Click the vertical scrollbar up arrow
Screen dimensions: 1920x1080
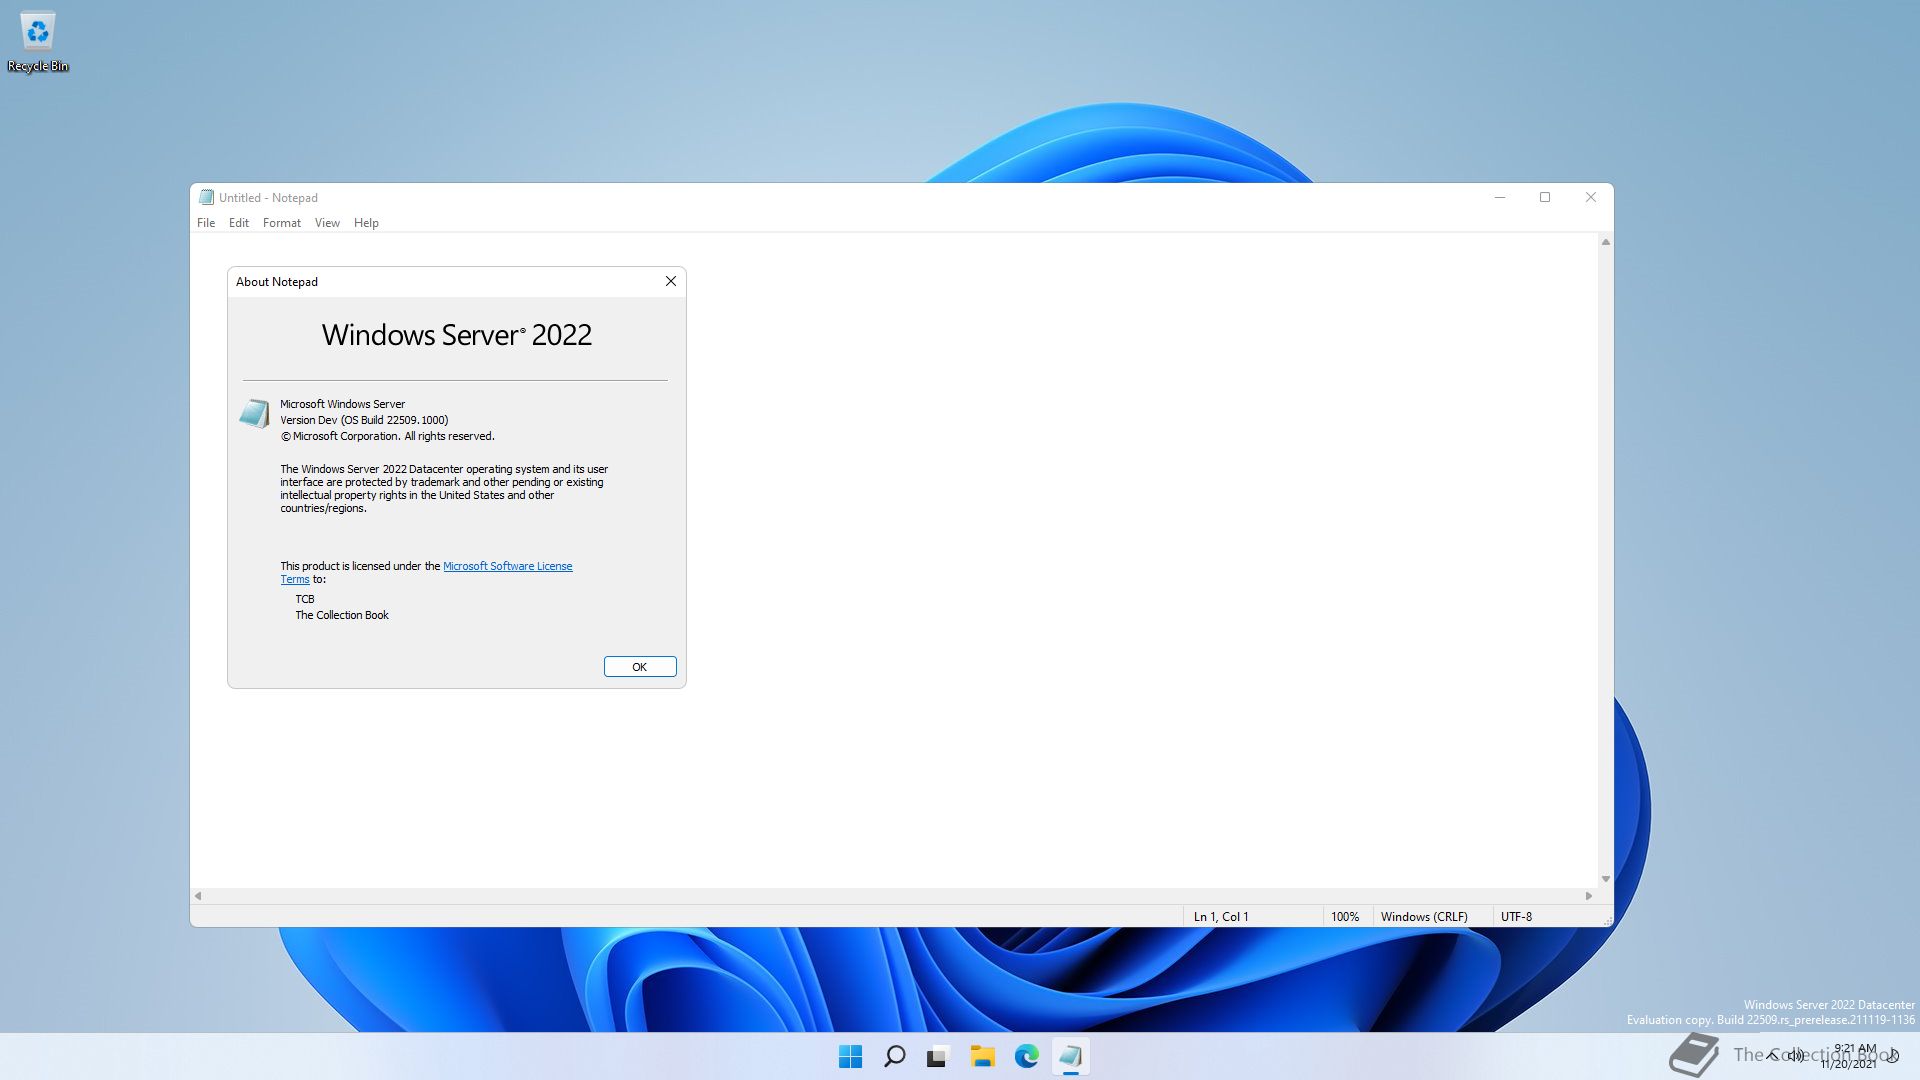1605,242
